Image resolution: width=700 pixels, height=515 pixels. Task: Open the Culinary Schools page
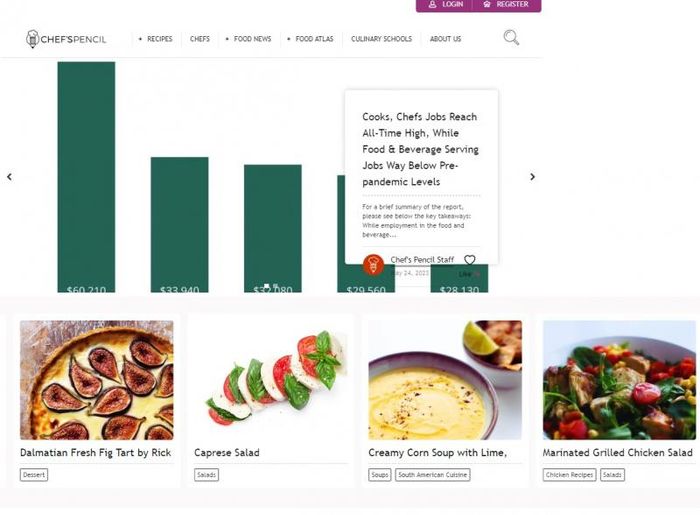[x=381, y=39]
